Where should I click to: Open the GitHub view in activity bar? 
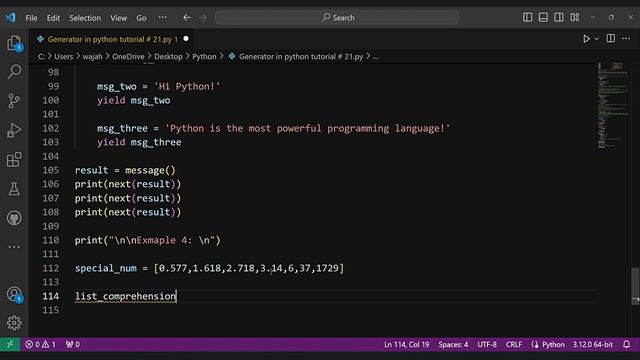[14, 218]
